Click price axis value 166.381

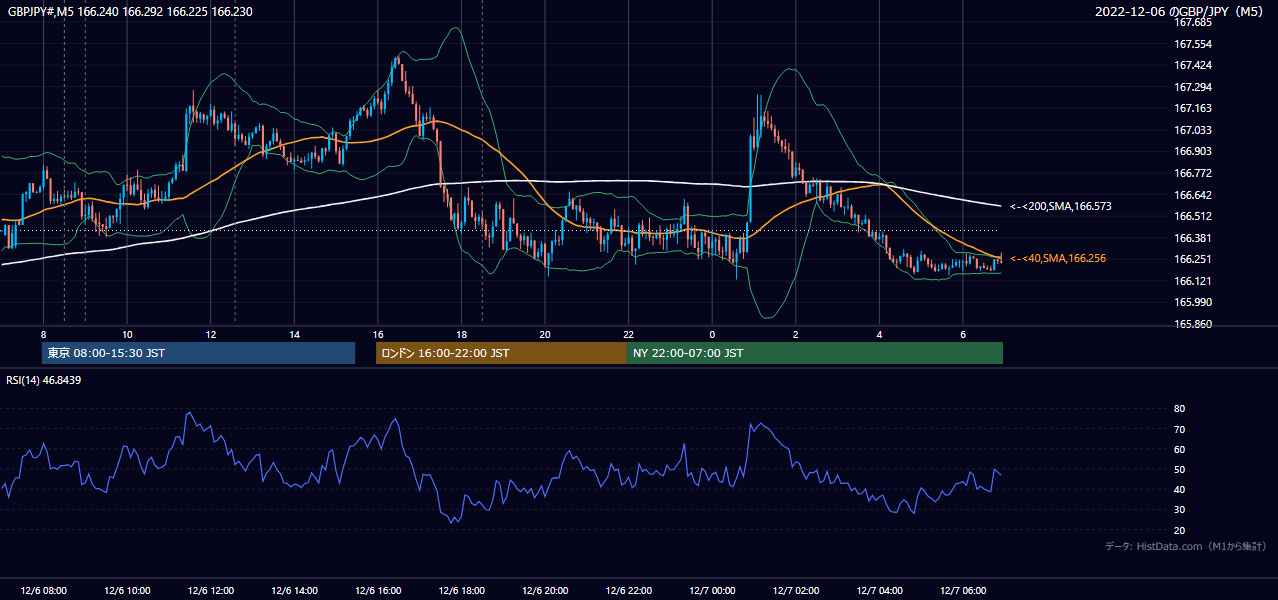[x=1192, y=238]
